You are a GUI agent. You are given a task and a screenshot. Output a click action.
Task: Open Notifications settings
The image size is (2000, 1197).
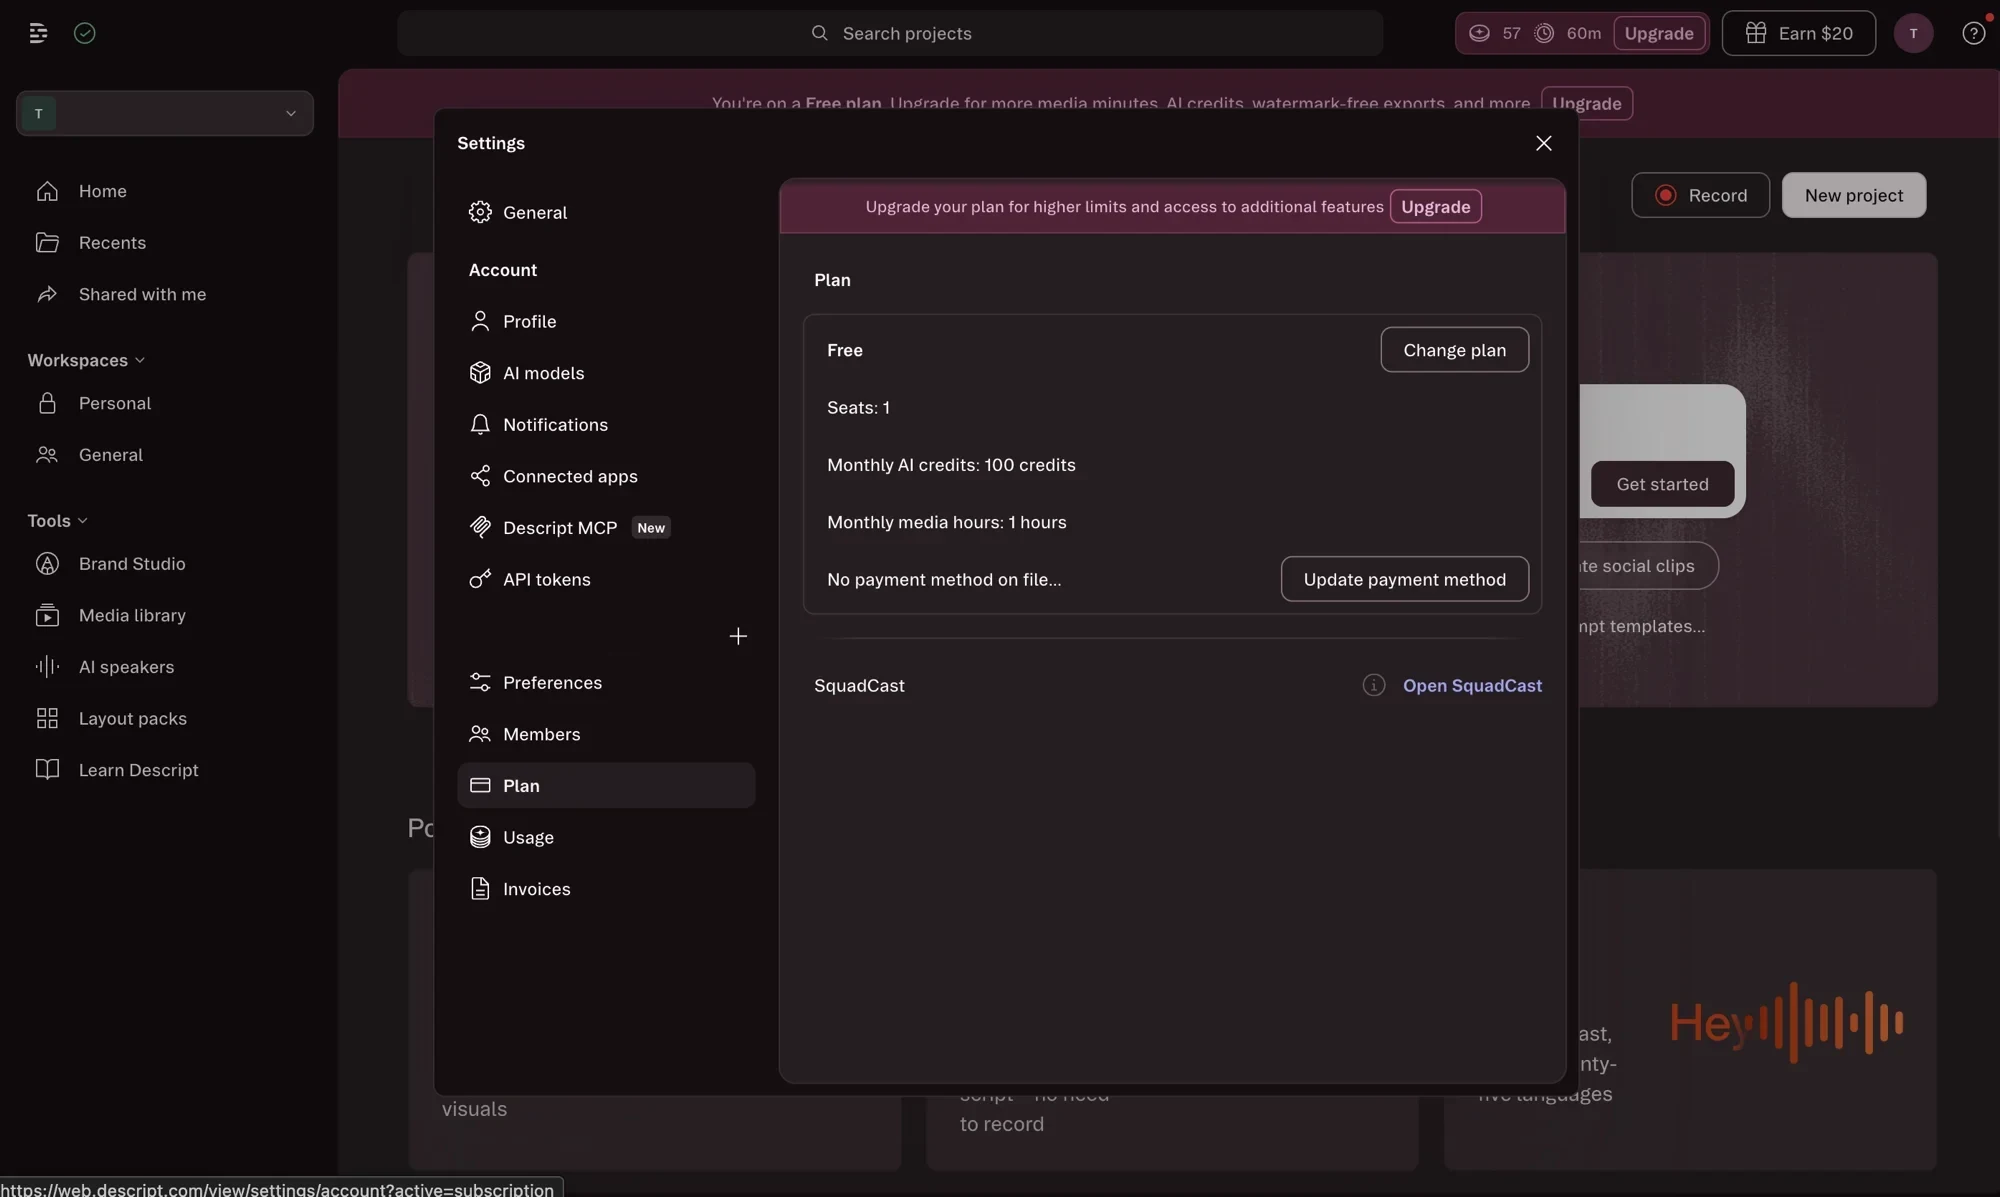pyautogui.click(x=606, y=424)
